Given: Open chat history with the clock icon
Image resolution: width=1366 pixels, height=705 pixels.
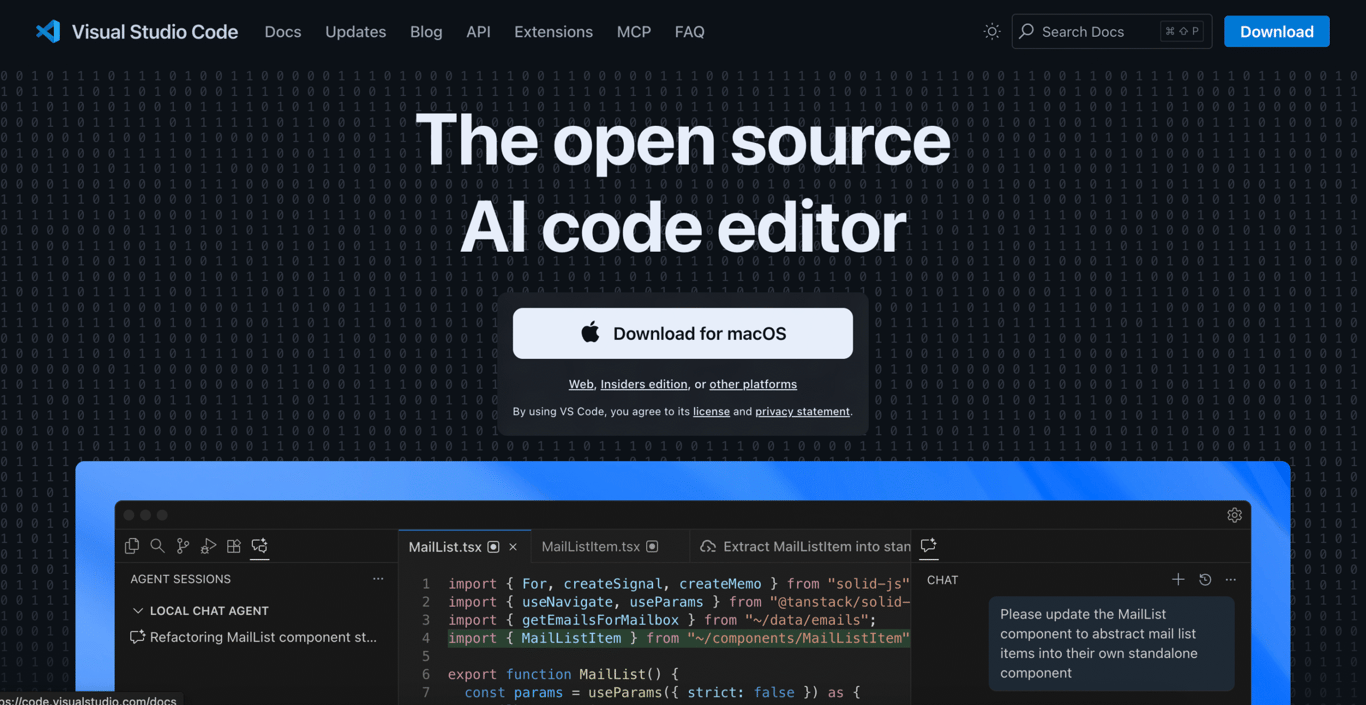Looking at the screenshot, I should click(1204, 579).
